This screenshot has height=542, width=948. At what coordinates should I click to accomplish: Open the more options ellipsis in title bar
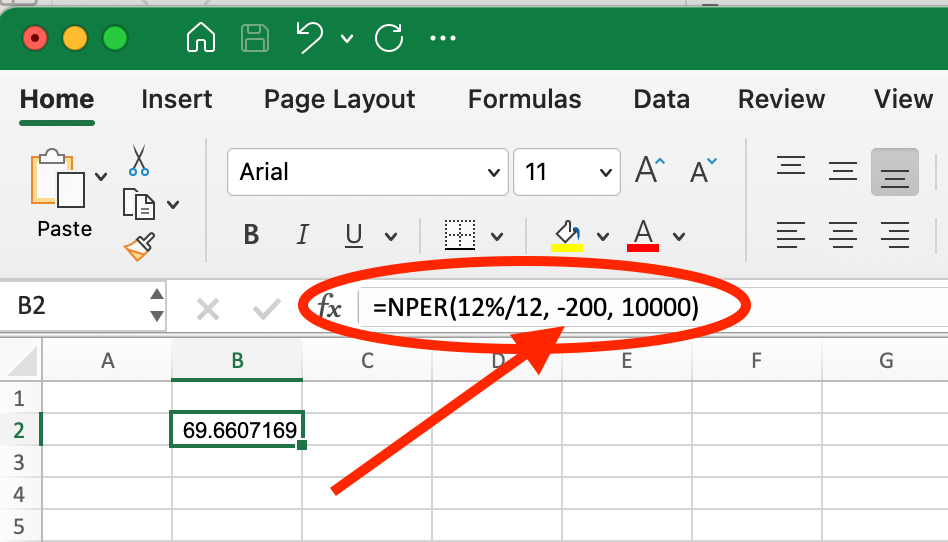pos(443,38)
